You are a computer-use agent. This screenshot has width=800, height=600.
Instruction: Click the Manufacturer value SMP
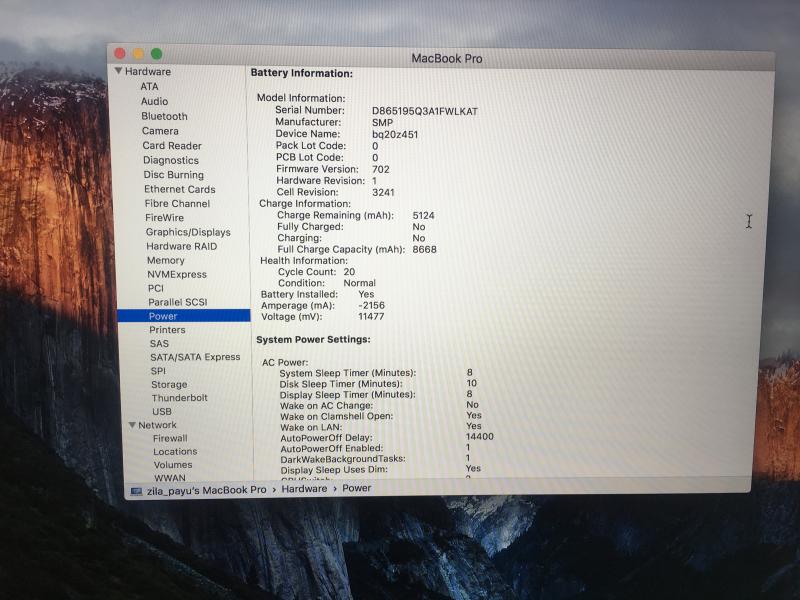[x=383, y=123]
